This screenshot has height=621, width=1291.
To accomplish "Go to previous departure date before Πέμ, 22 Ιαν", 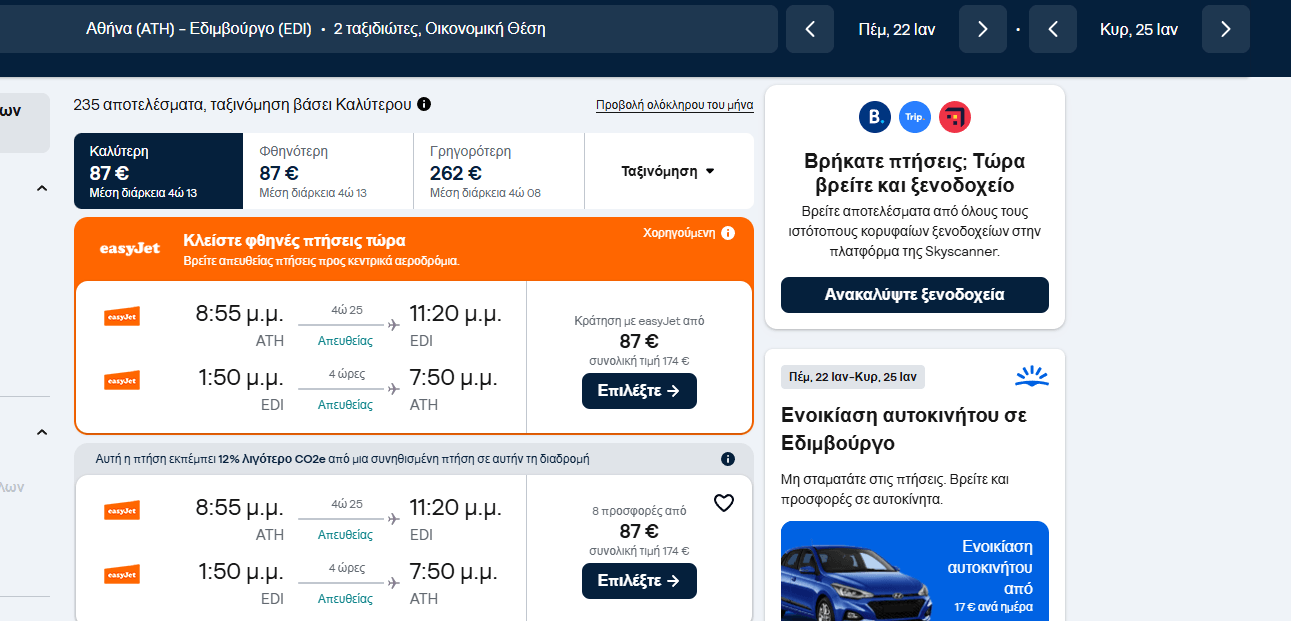I will point(810,29).
